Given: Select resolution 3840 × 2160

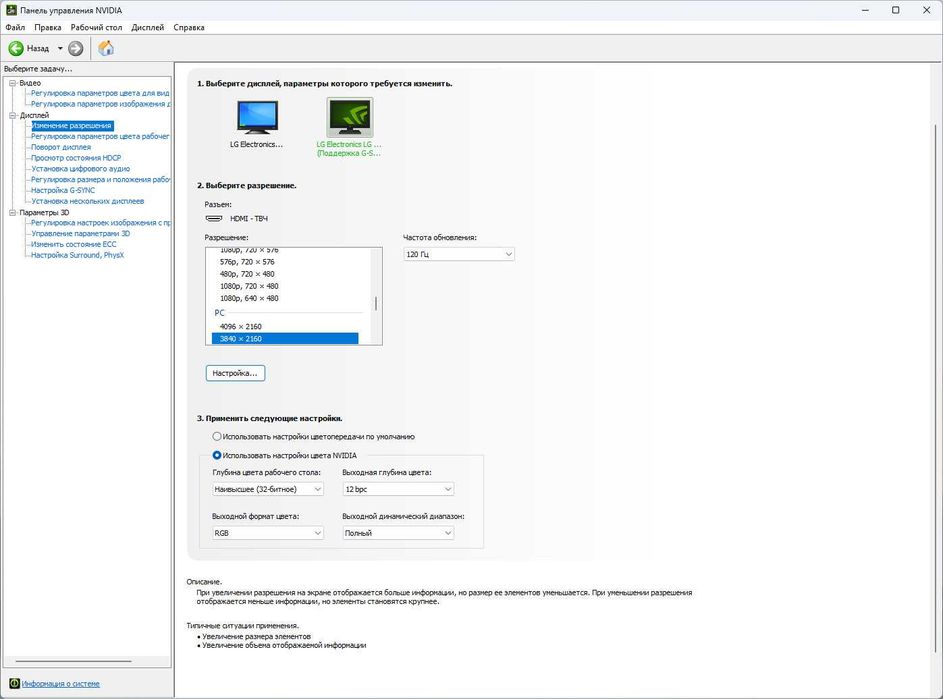Looking at the screenshot, I should pyautogui.click(x=285, y=339).
